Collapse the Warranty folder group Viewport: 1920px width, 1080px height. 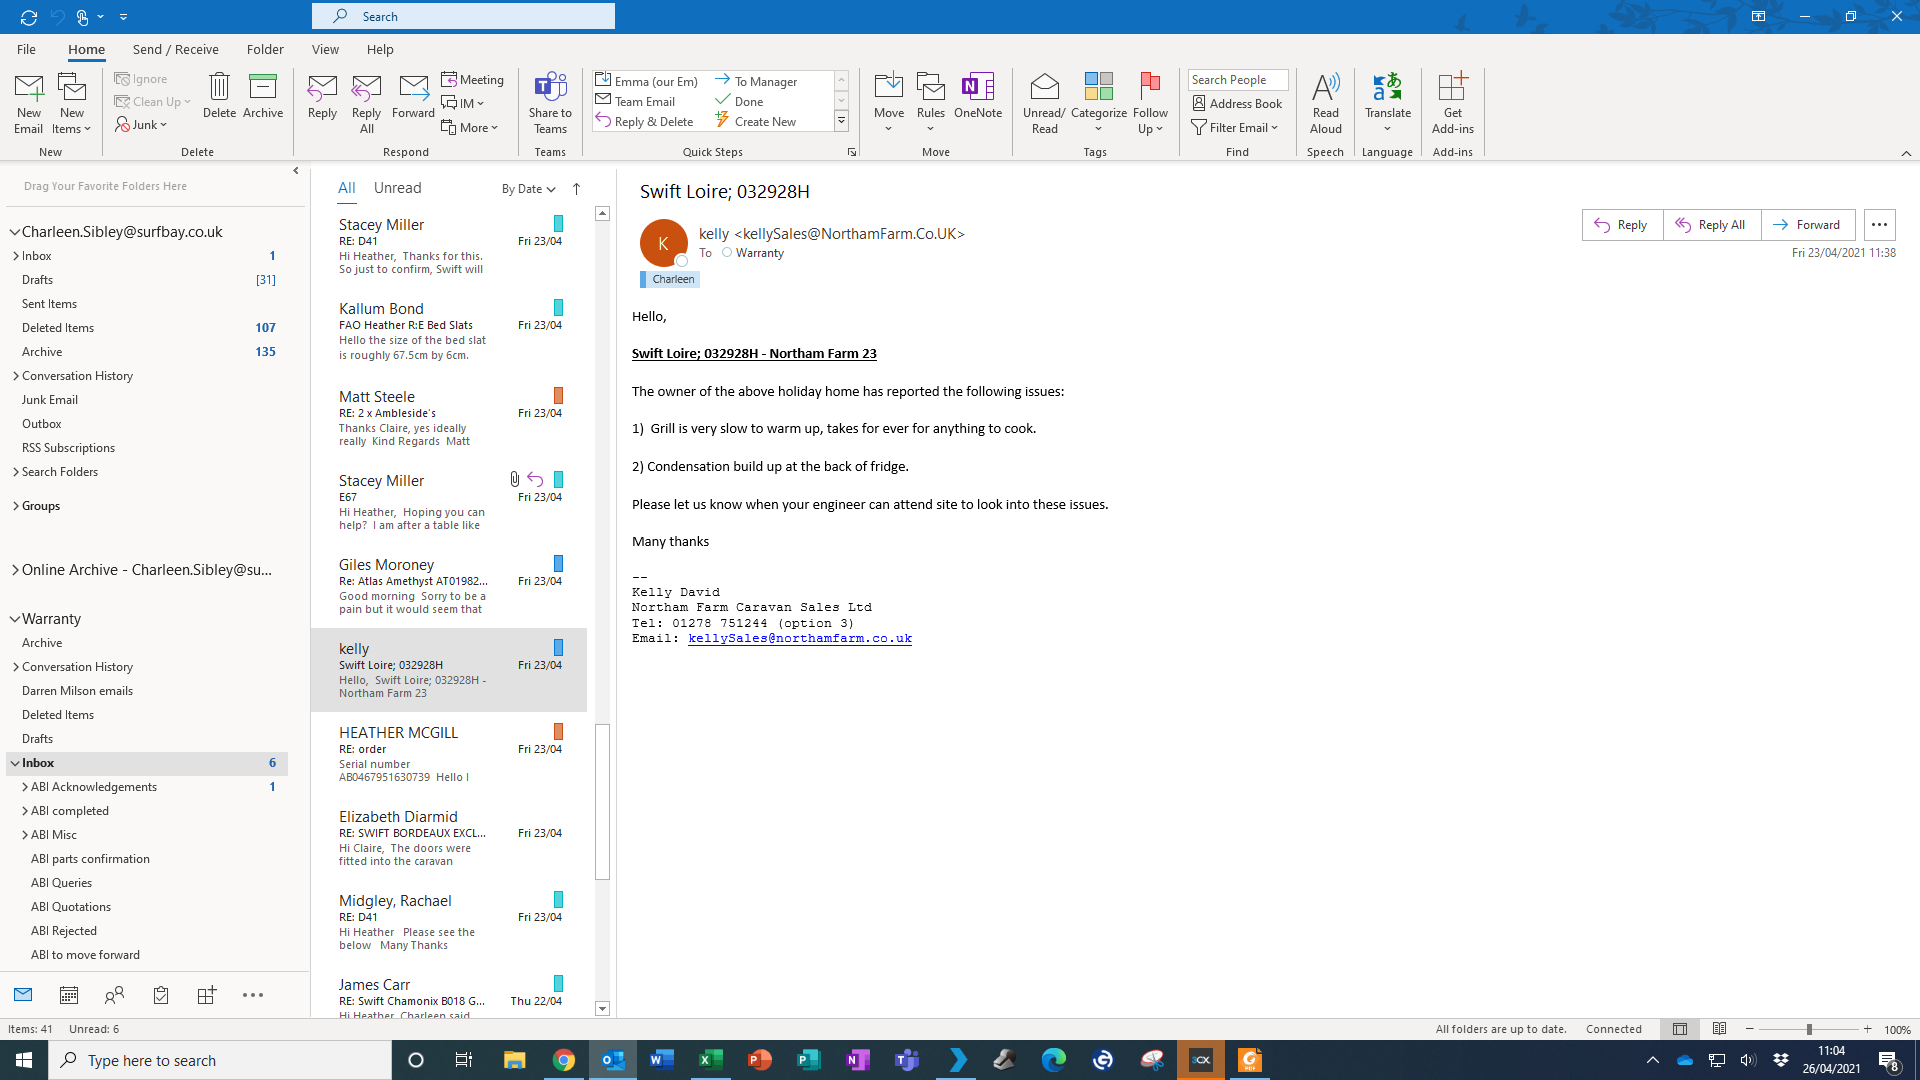(15, 619)
